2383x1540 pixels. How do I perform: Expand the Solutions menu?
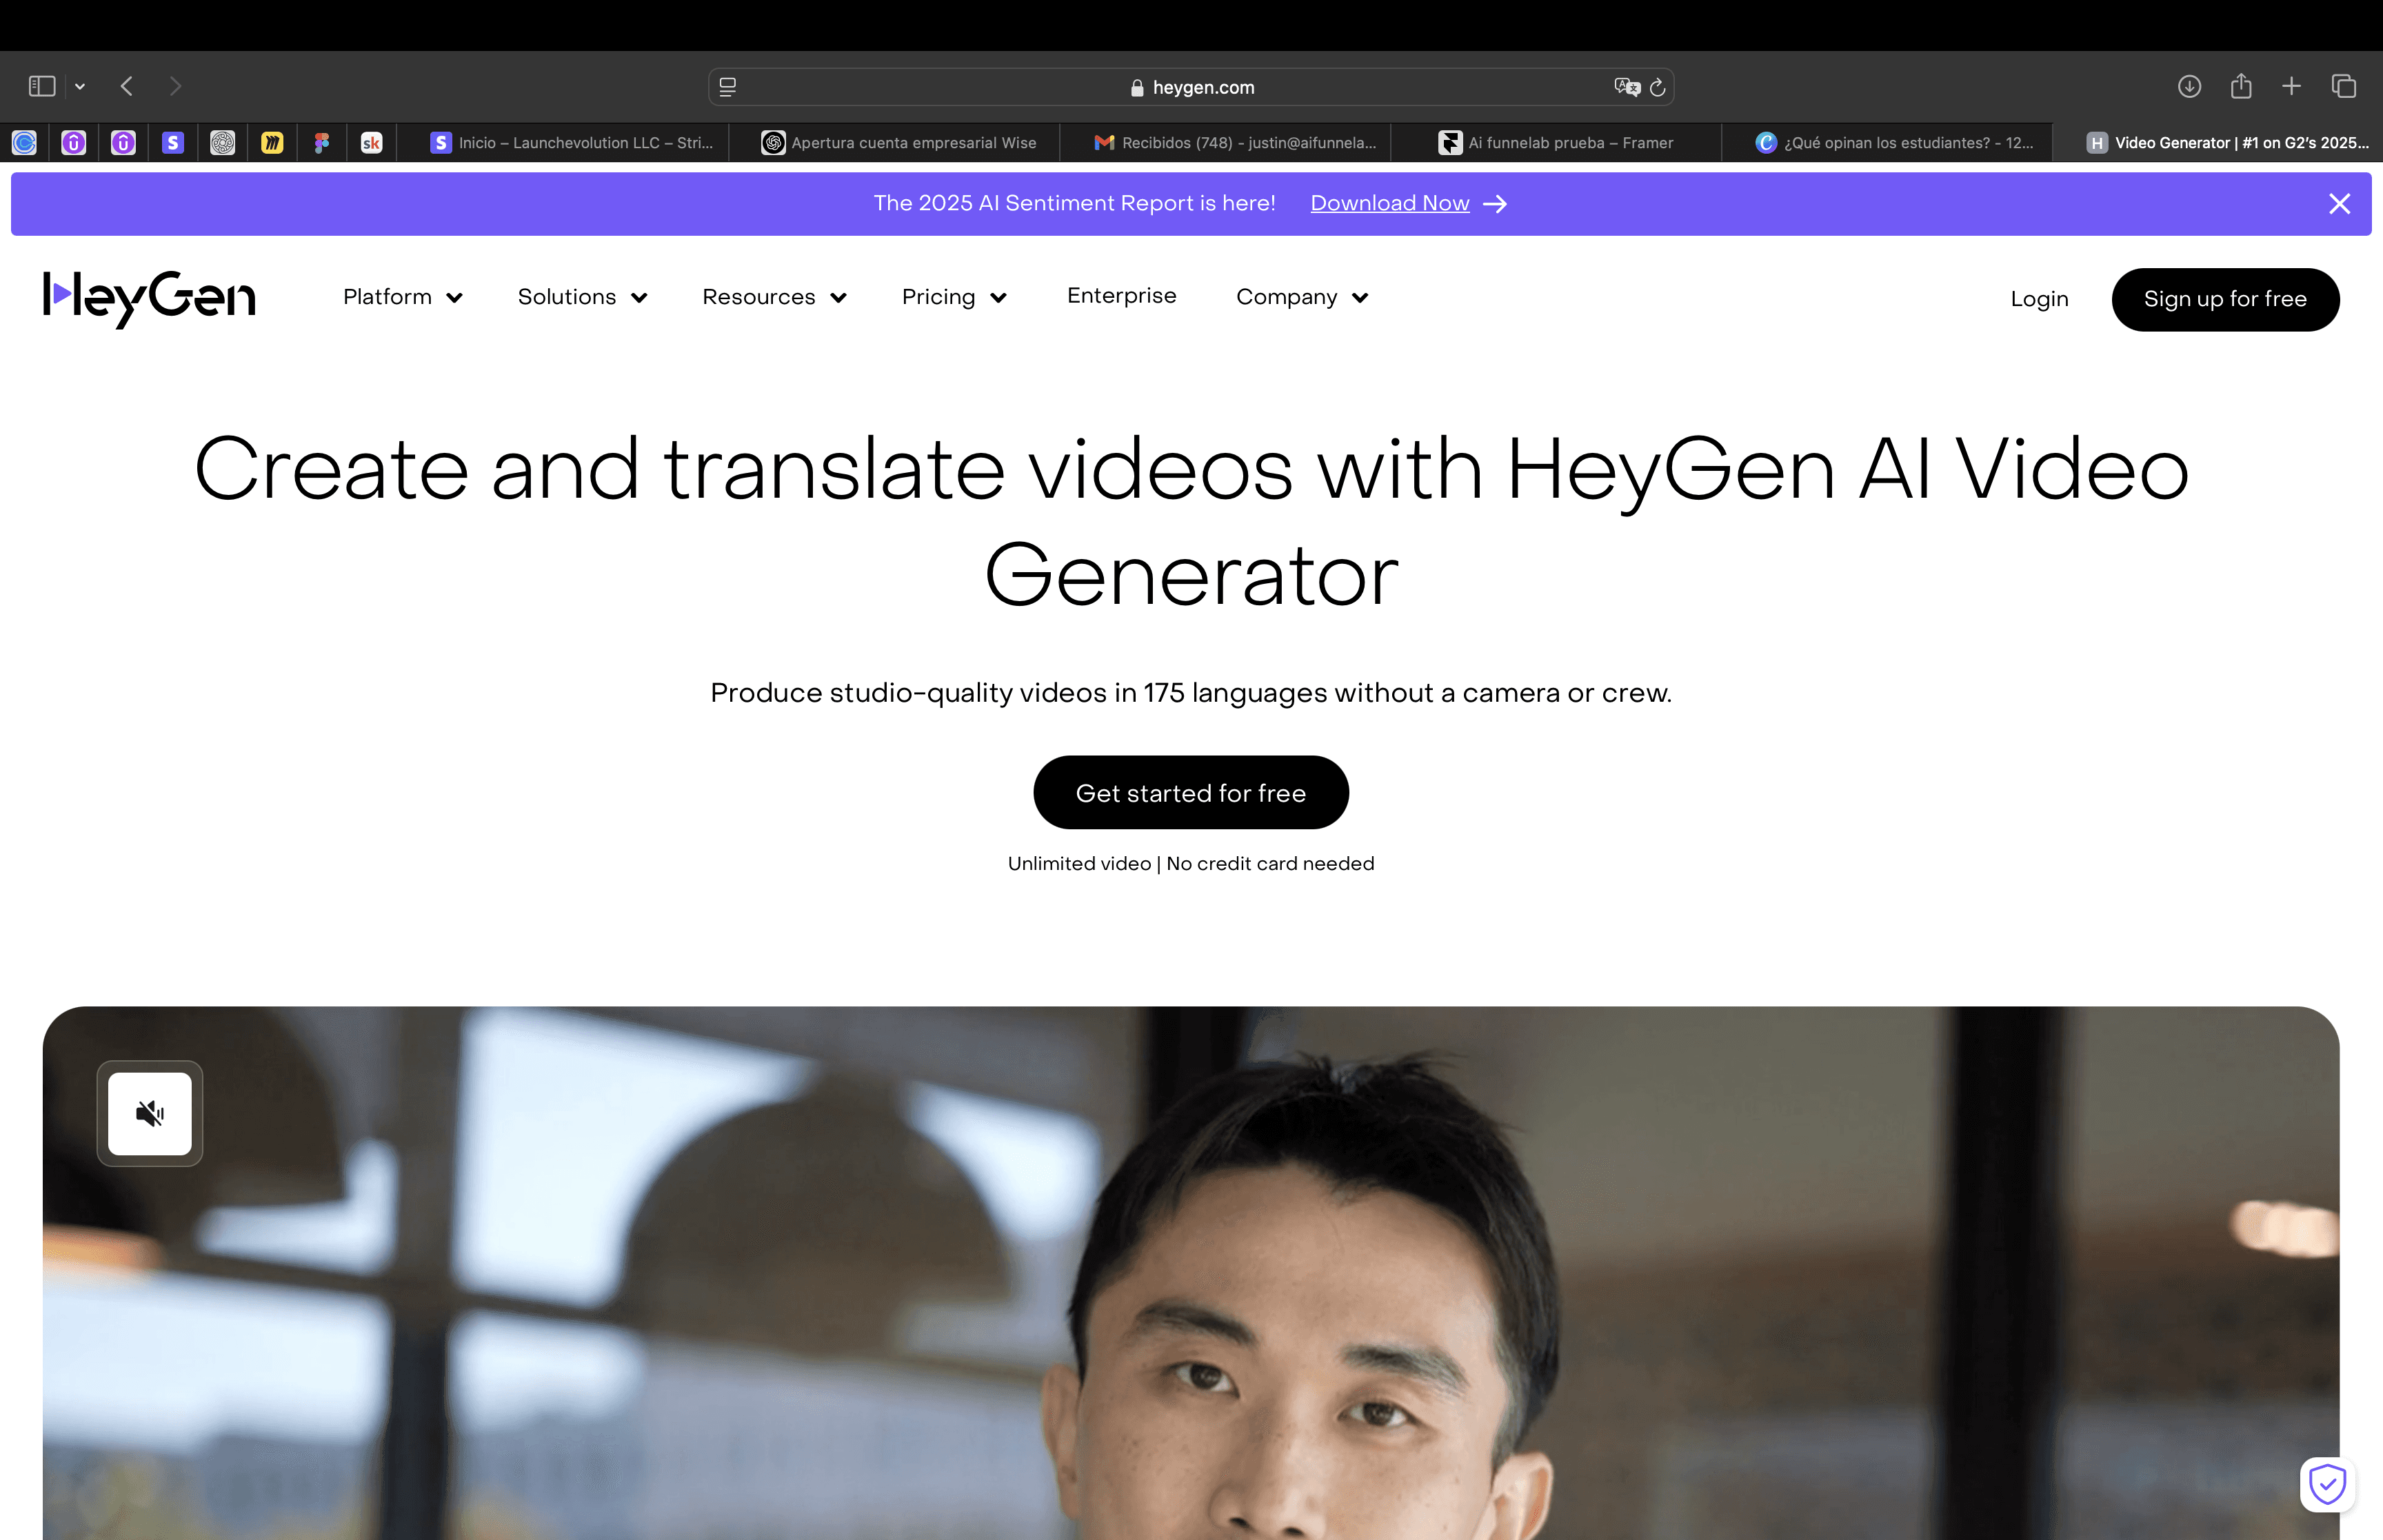click(x=582, y=297)
